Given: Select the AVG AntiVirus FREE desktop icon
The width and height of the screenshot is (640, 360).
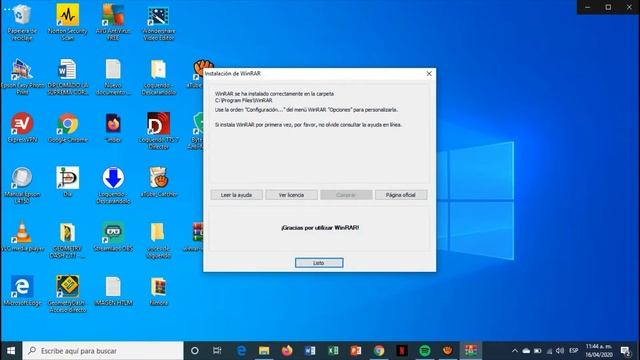Looking at the screenshot, I should click(x=113, y=23).
